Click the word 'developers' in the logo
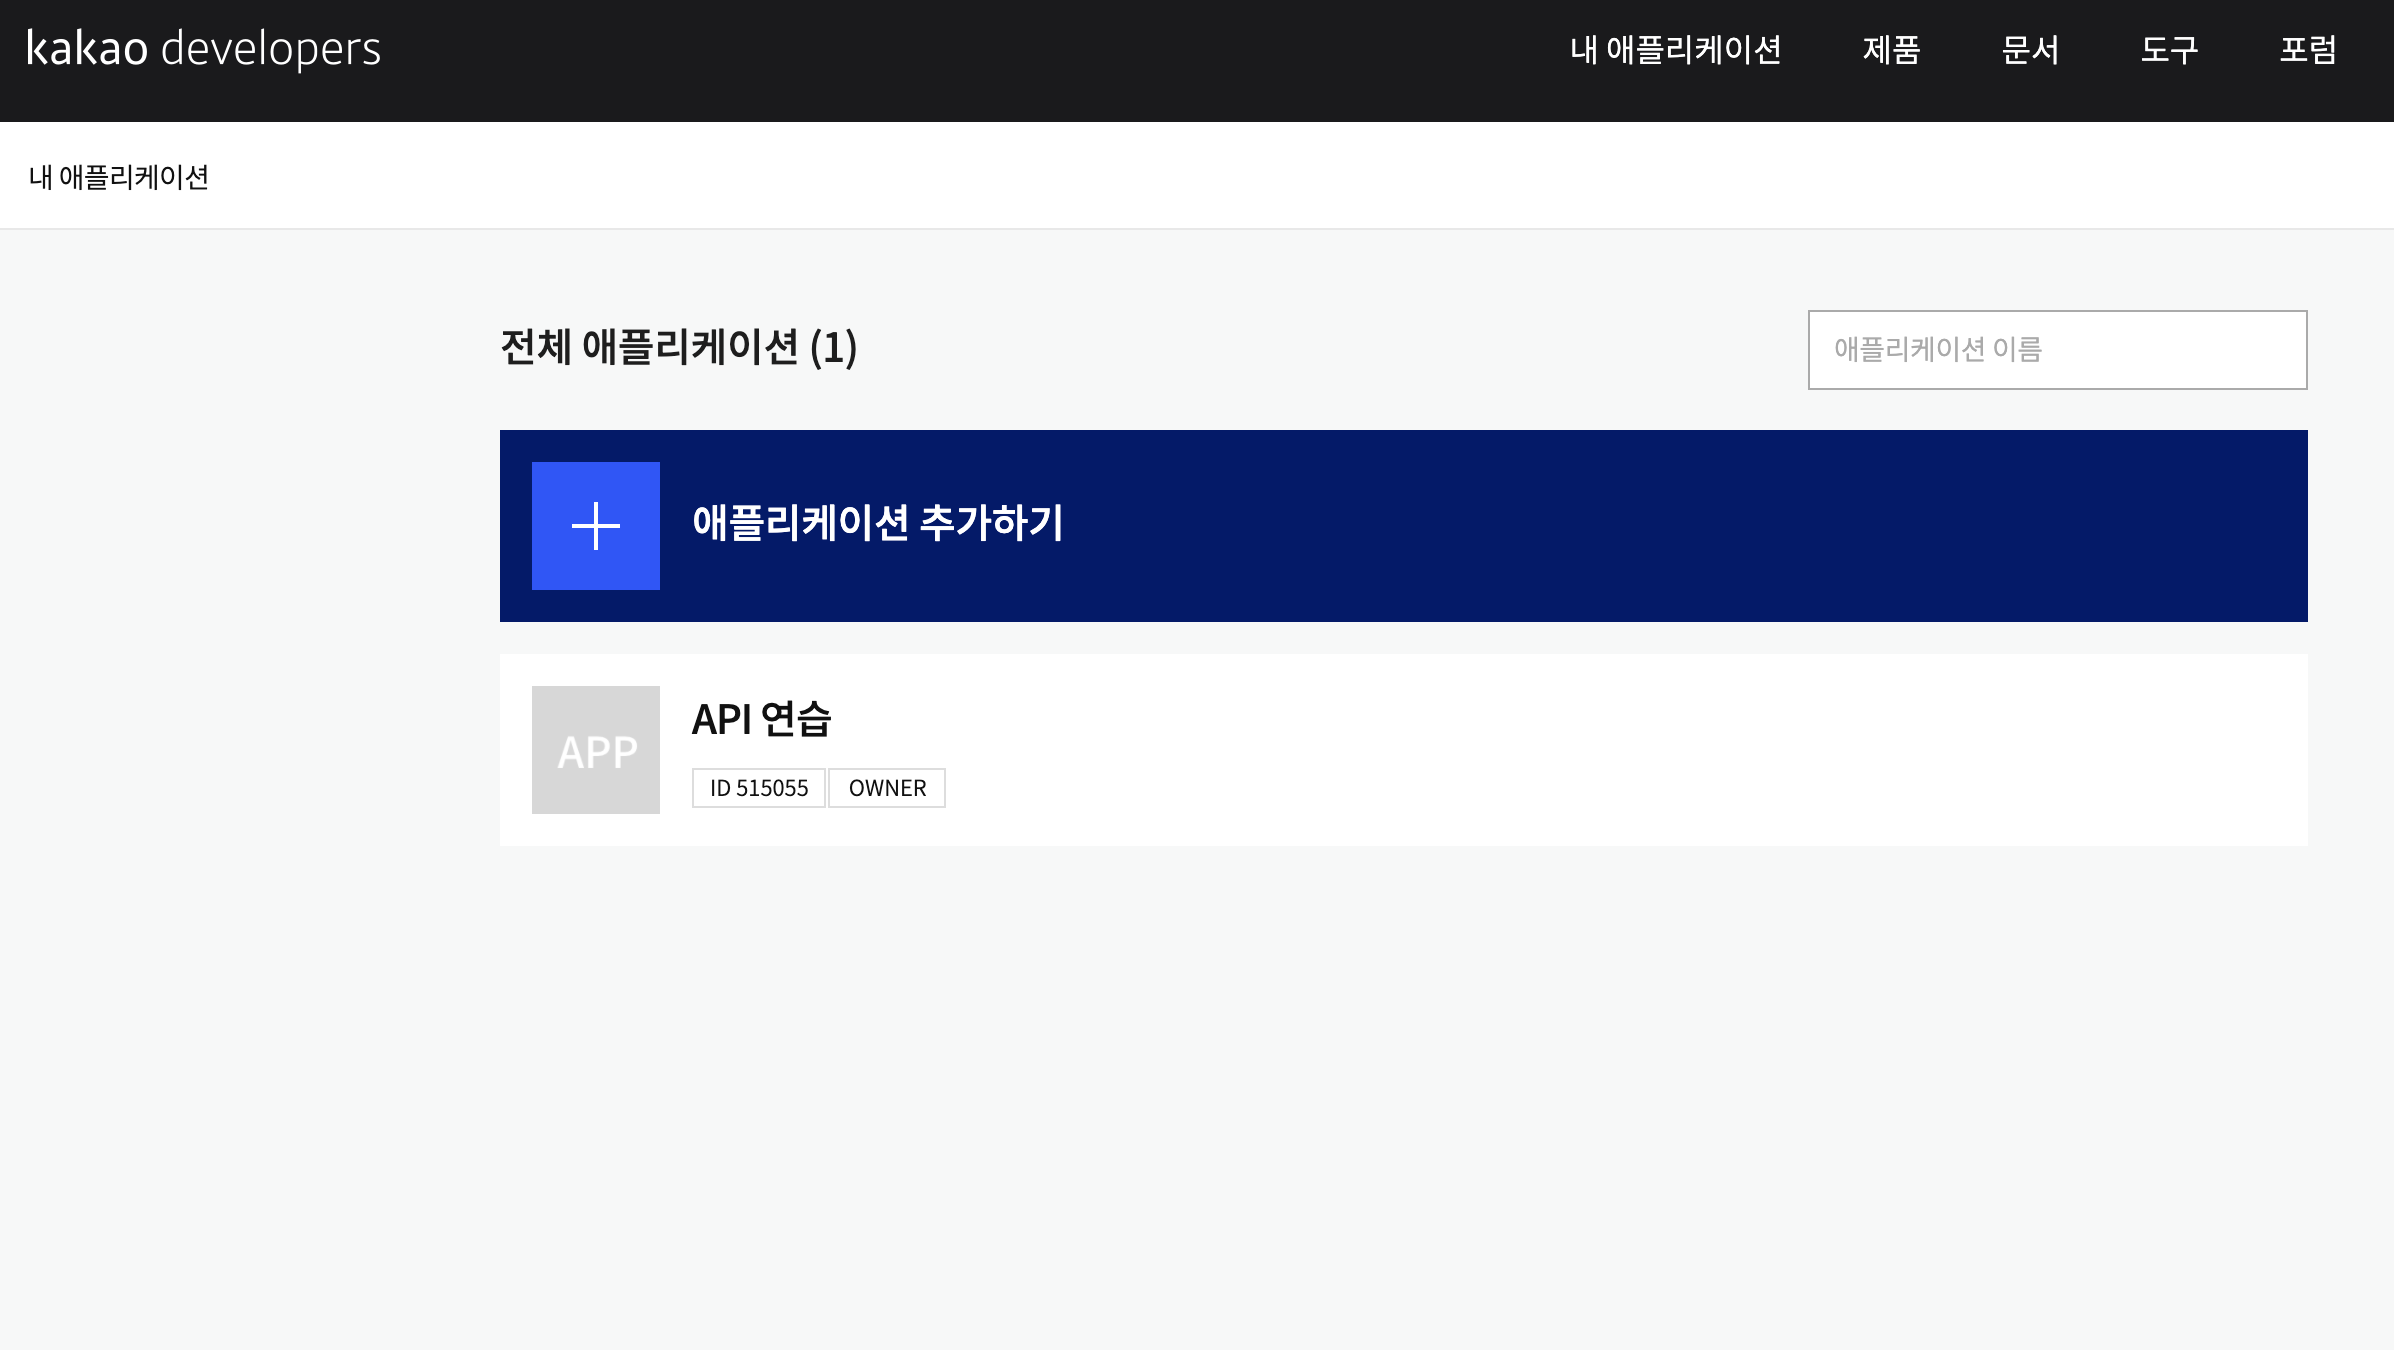Image resolution: width=2394 pixels, height=1350 pixels. 271,49
